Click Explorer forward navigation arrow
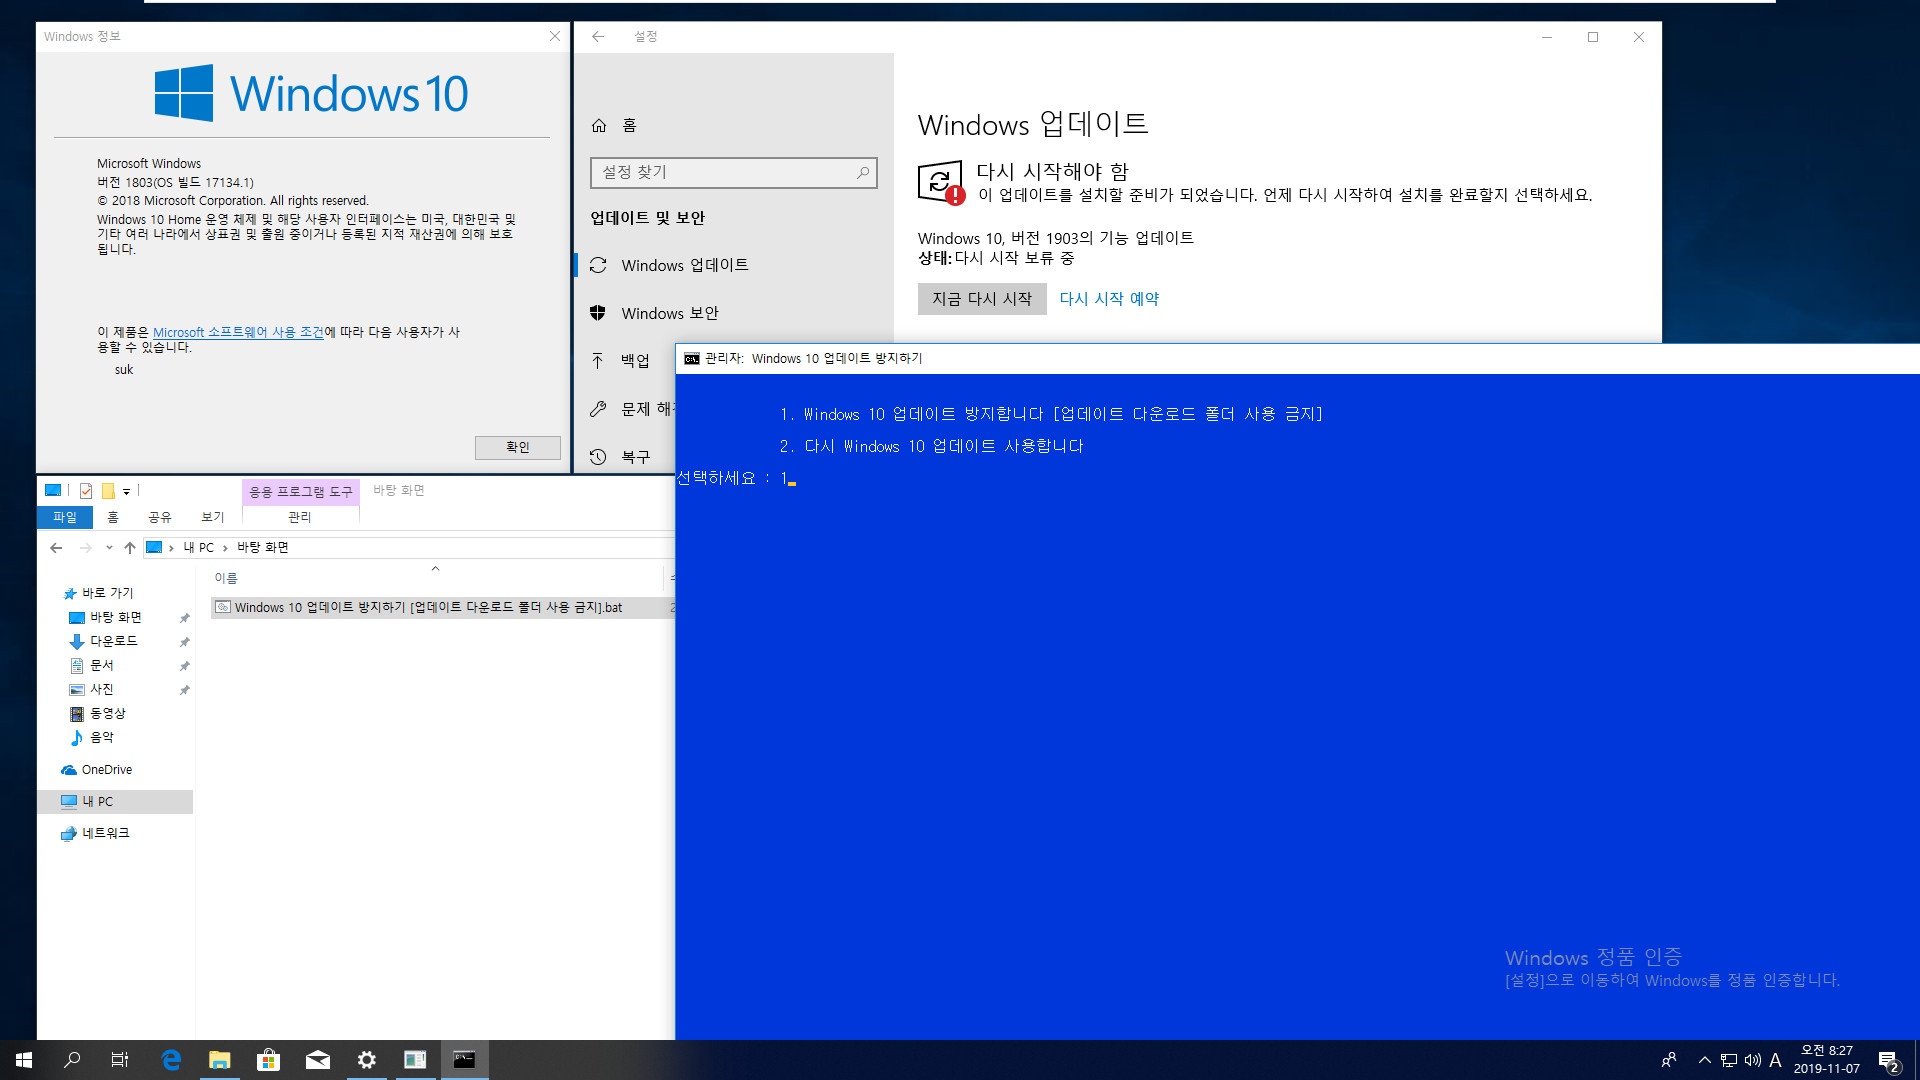 (85, 548)
